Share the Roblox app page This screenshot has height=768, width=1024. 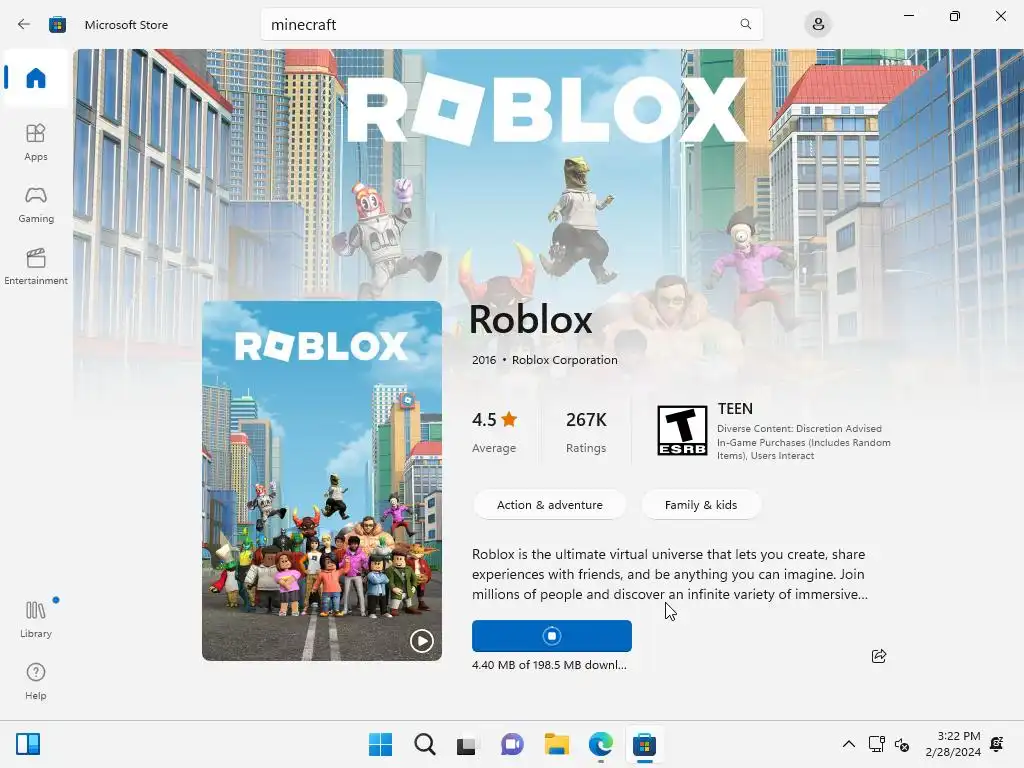click(879, 656)
